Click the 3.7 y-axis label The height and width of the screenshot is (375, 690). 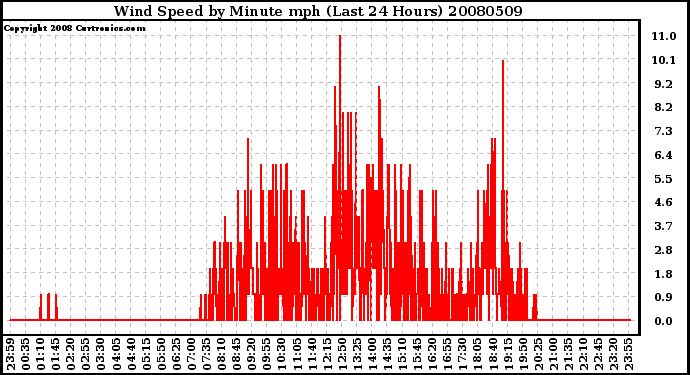click(664, 226)
